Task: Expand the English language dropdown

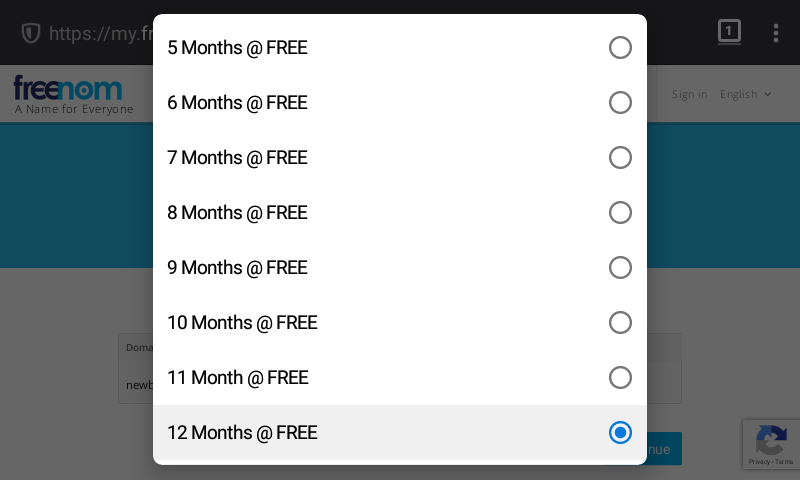Action: pyautogui.click(x=746, y=94)
